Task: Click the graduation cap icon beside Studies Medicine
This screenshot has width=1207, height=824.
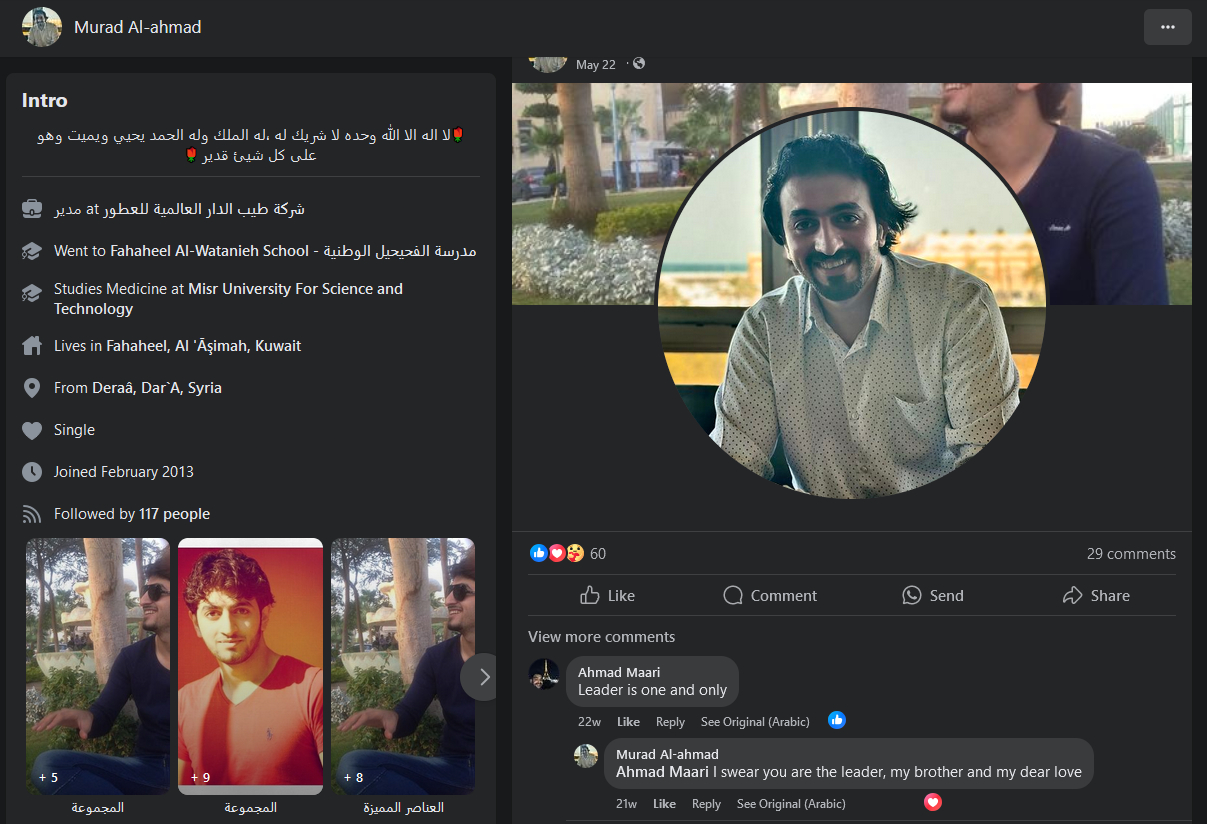Action: tap(32, 293)
